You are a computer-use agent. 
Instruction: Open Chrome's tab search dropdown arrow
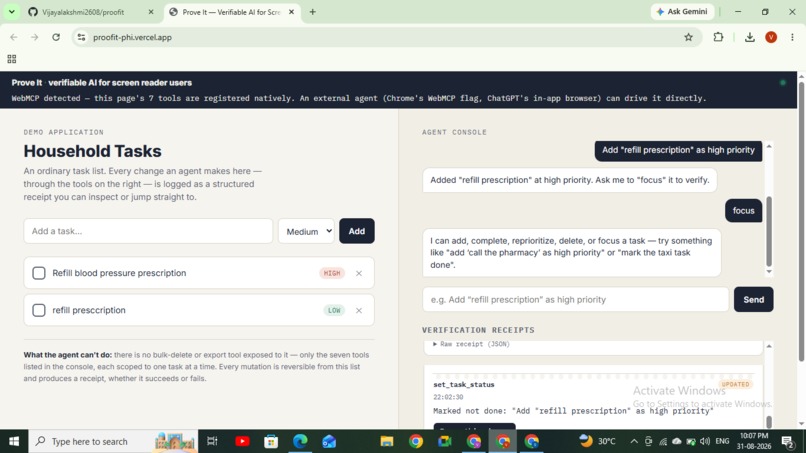[11, 11]
